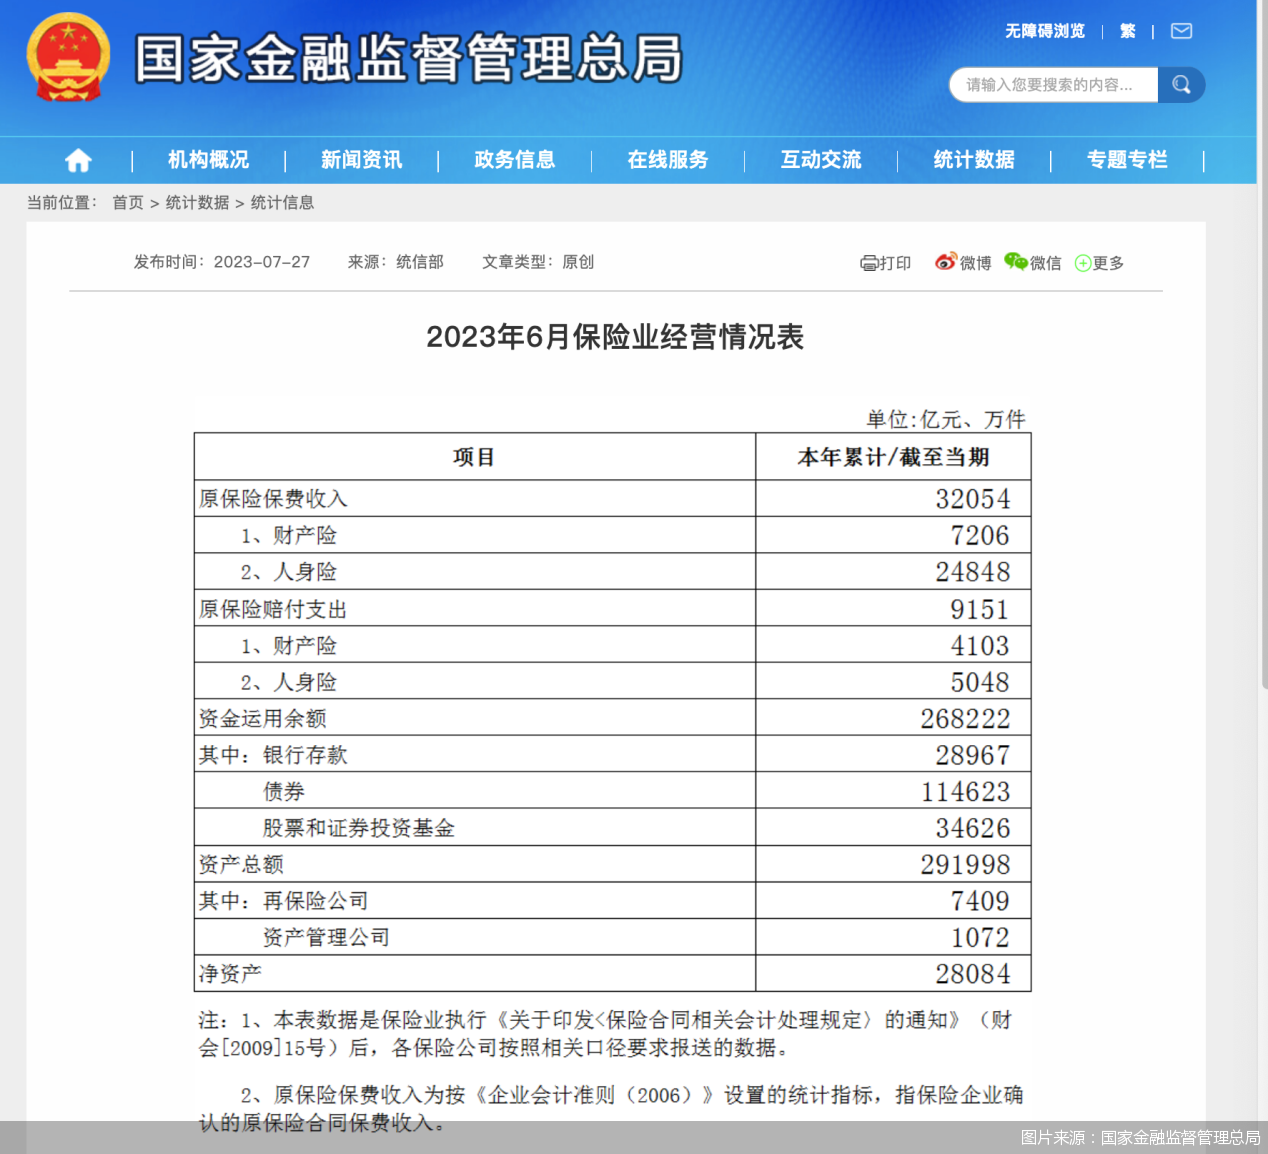Open the 机构概况 menu item

point(208,160)
